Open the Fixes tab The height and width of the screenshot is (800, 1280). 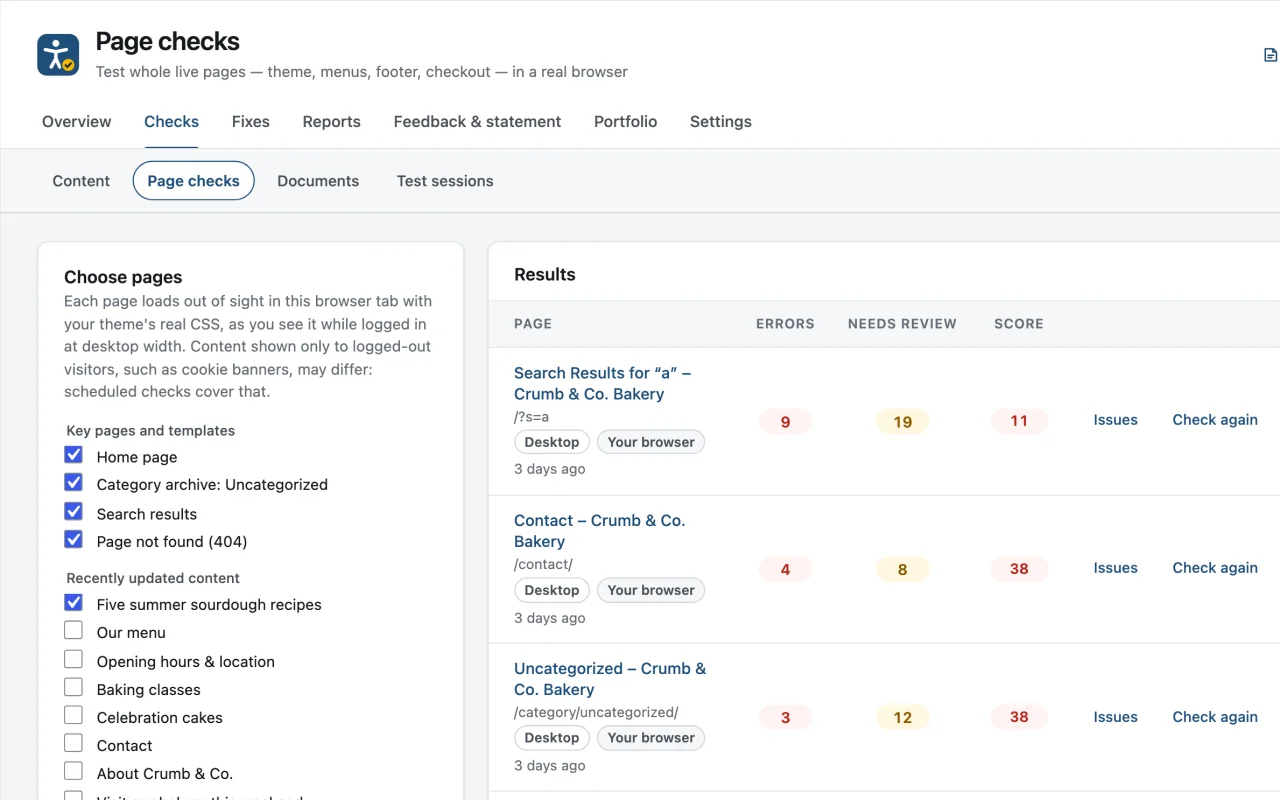tap(251, 122)
